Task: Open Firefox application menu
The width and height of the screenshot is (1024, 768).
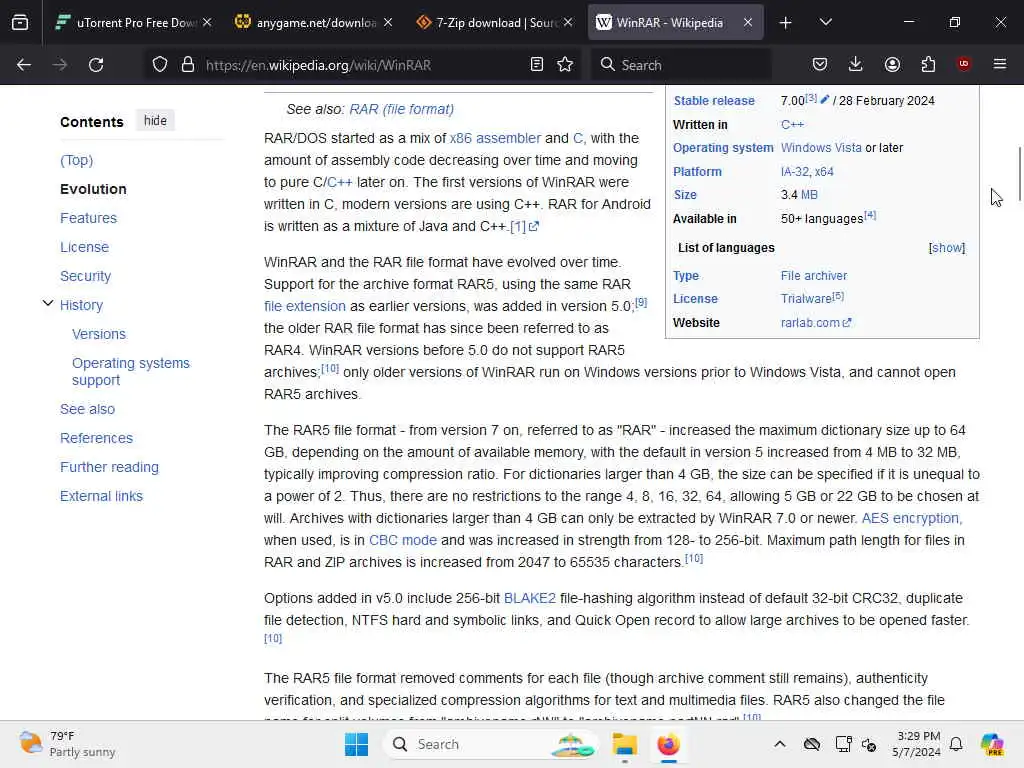Action: coord(1000,64)
